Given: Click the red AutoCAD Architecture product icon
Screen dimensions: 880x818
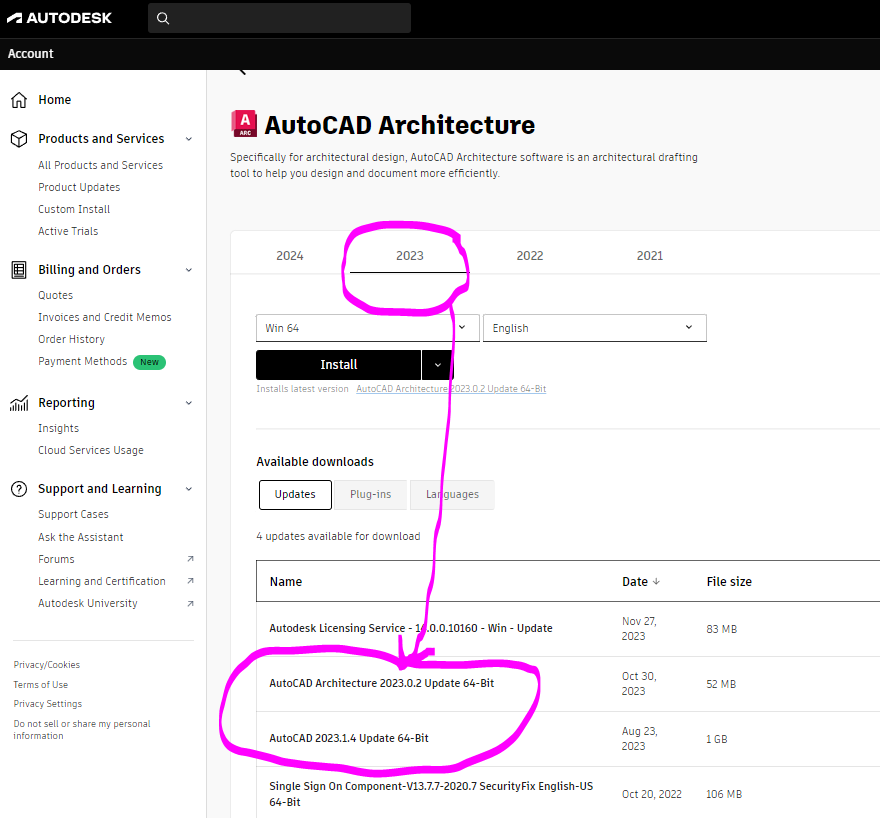Looking at the screenshot, I should click(245, 124).
